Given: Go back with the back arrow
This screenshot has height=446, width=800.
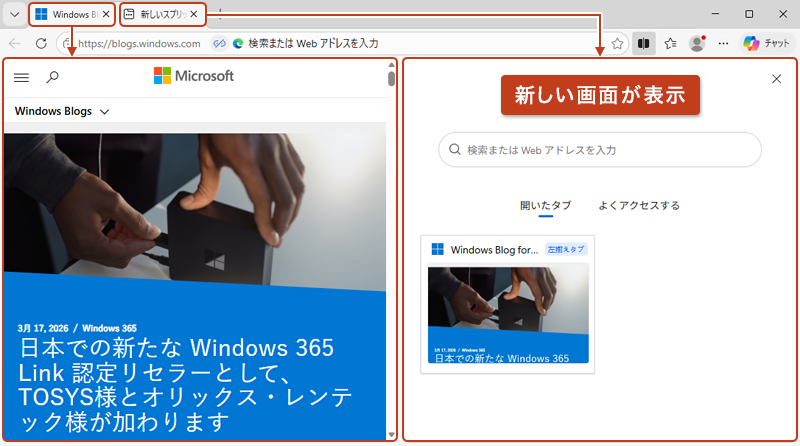Looking at the screenshot, I should (x=15, y=43).
